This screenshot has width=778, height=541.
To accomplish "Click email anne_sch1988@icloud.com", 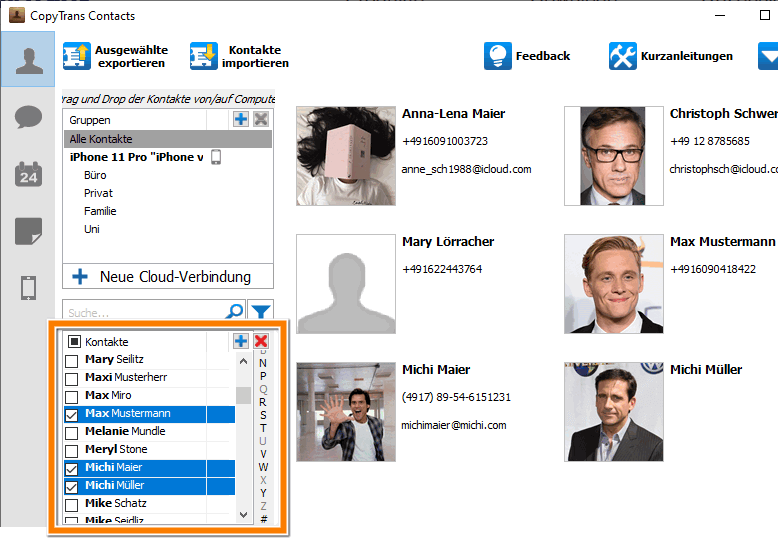I will pos(466,169).
